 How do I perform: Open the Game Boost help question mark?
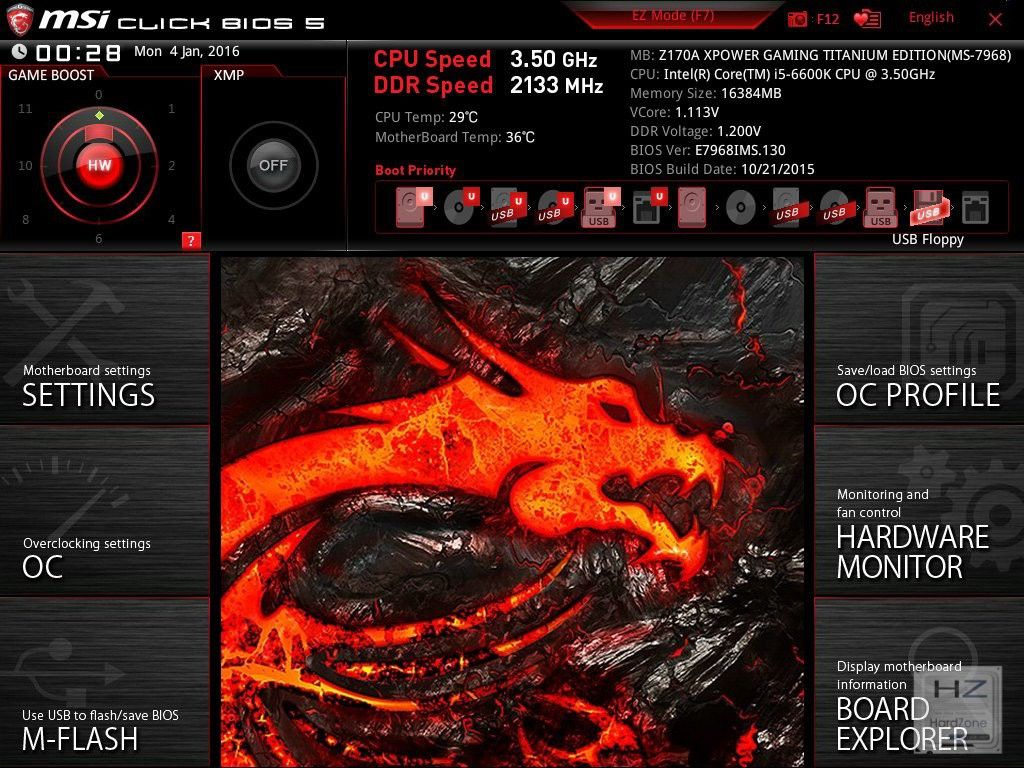[191, 241]
